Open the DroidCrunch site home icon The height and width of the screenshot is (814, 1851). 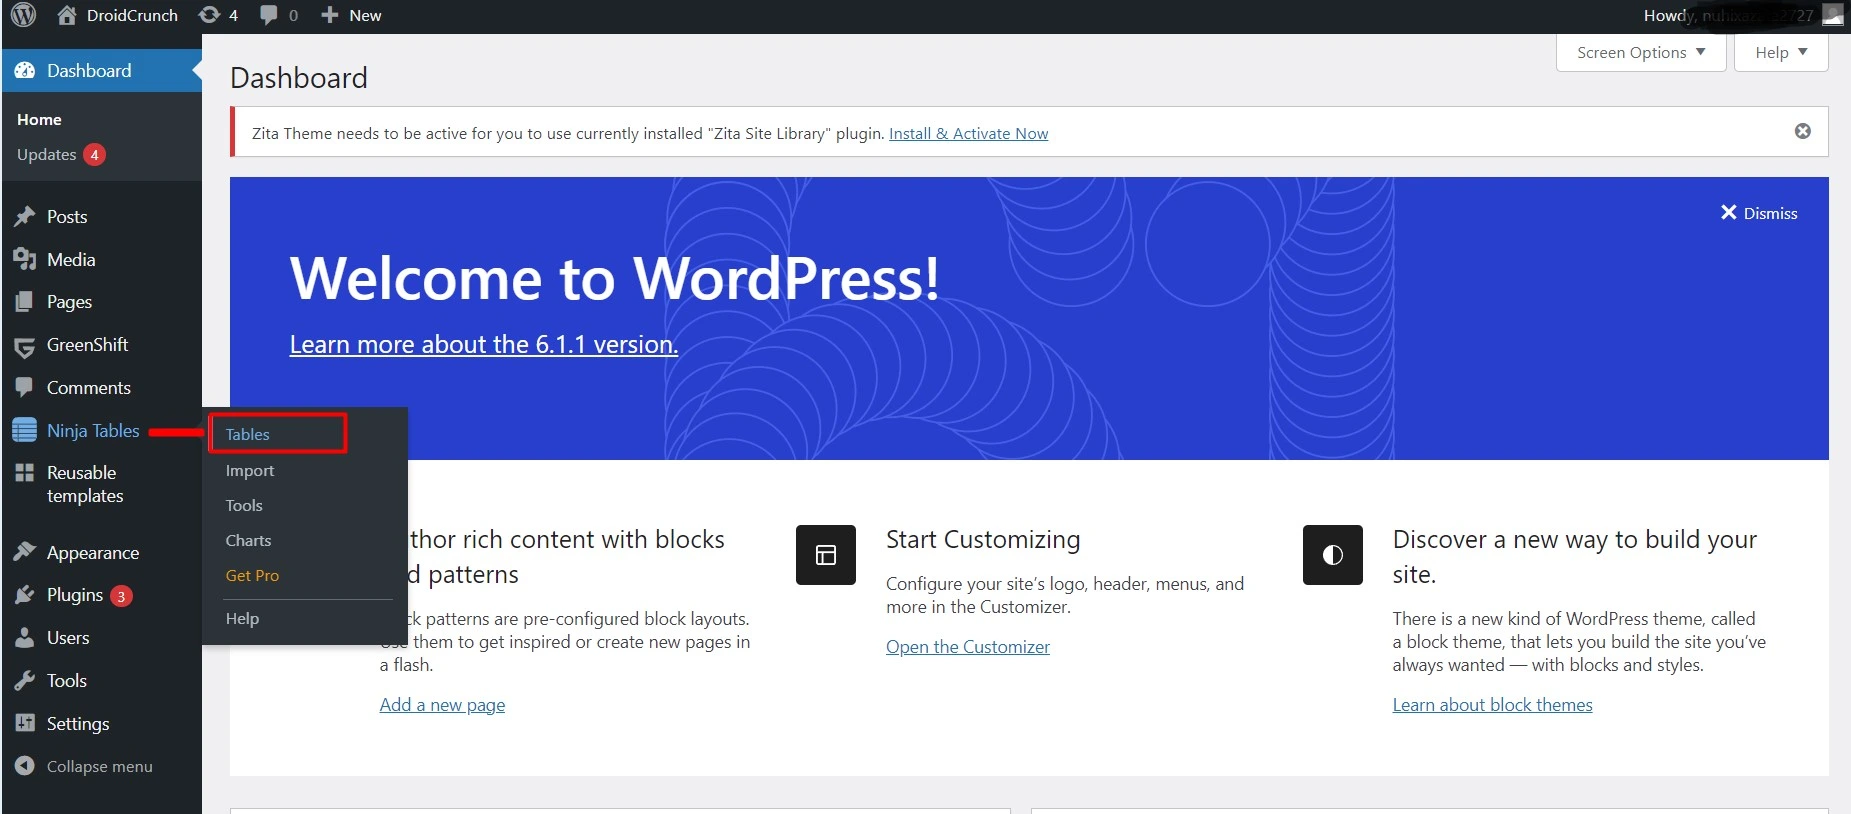(x=67, y=15)
